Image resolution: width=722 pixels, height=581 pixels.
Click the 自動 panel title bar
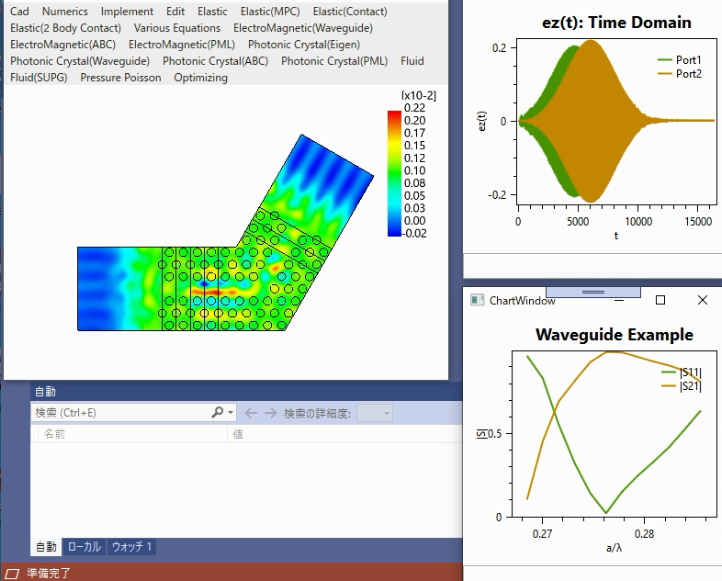246,391
